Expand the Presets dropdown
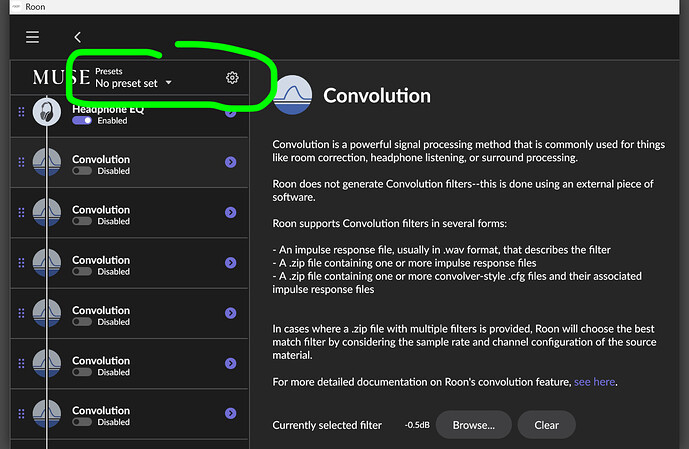The width and height of the screenshot is (689, 449). [x=134, y=83]
